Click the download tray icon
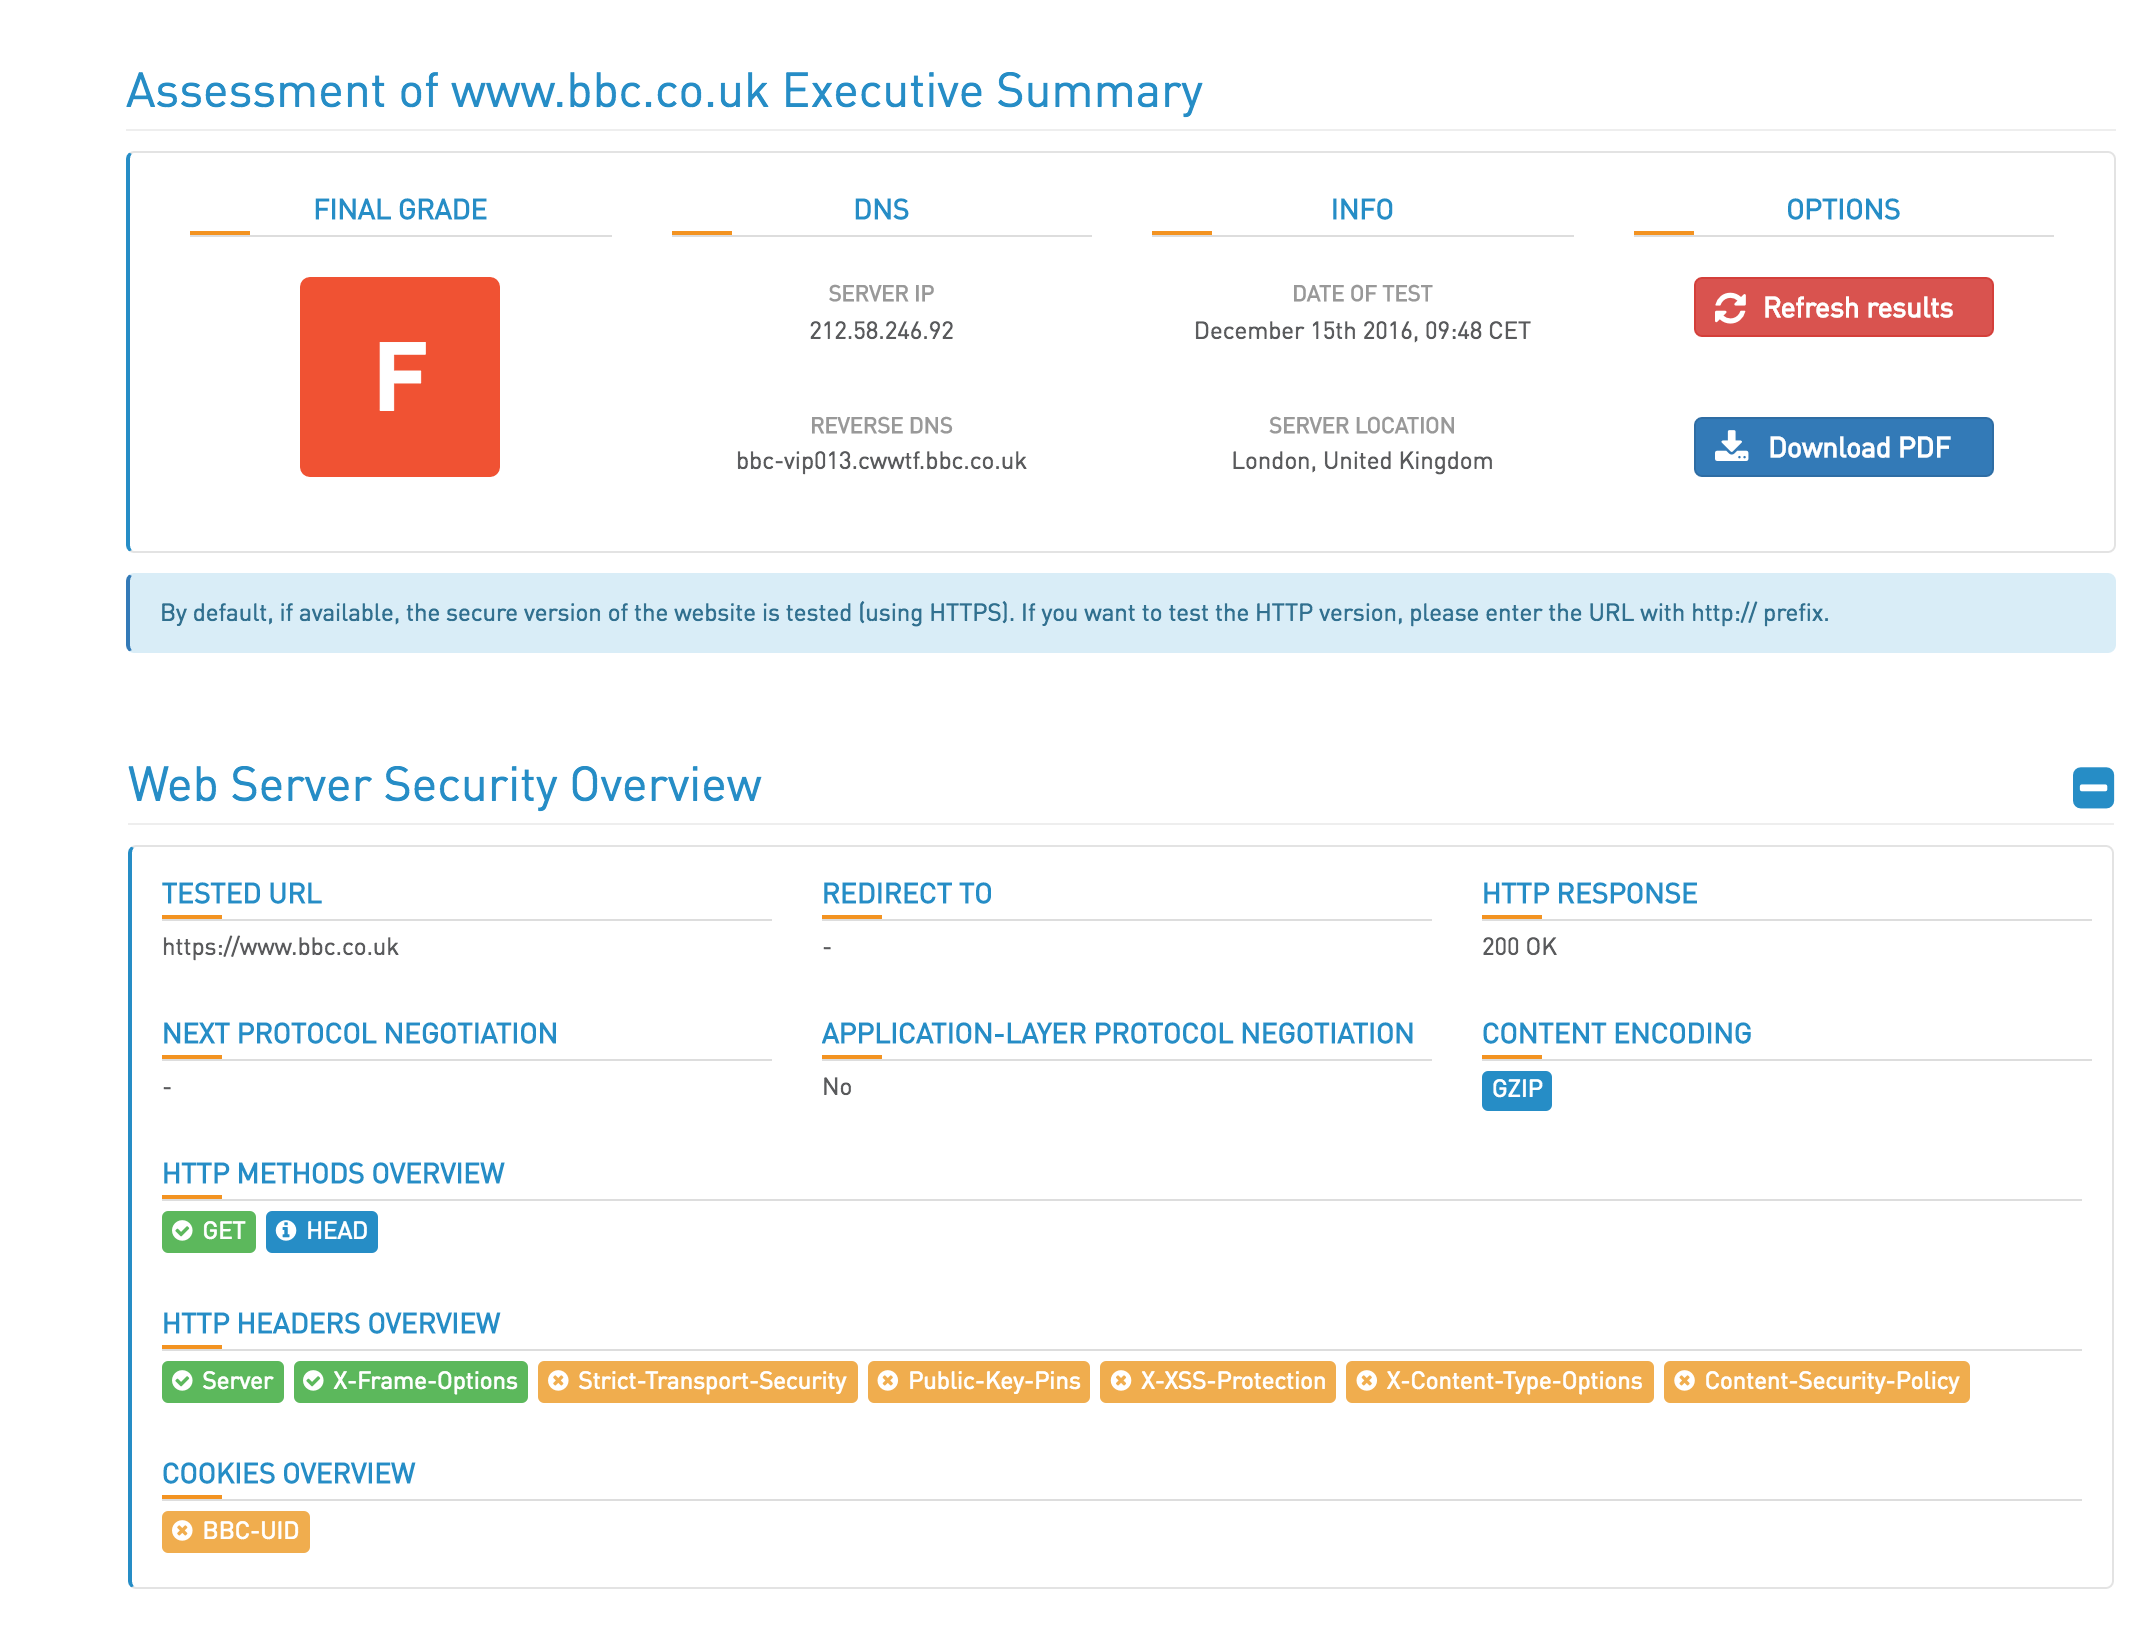This screenshot has width=2146, height=1650. (1732, 447)
